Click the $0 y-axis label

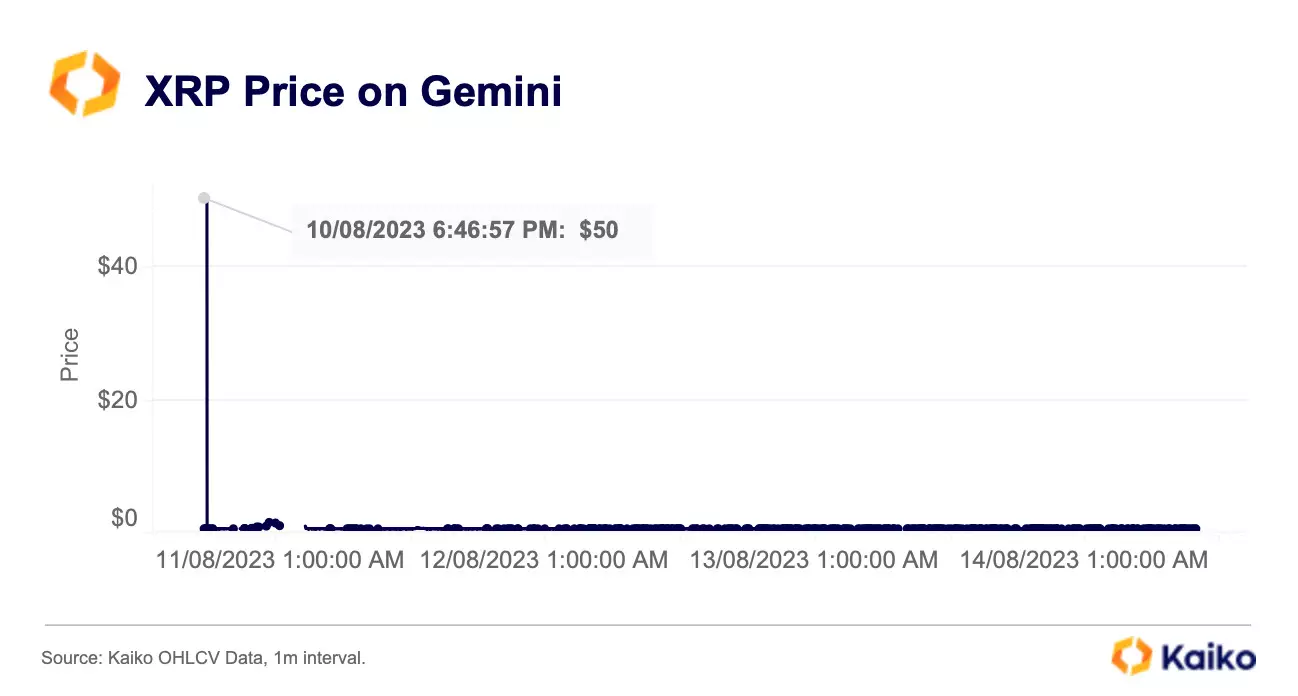(x=124, y=518)
